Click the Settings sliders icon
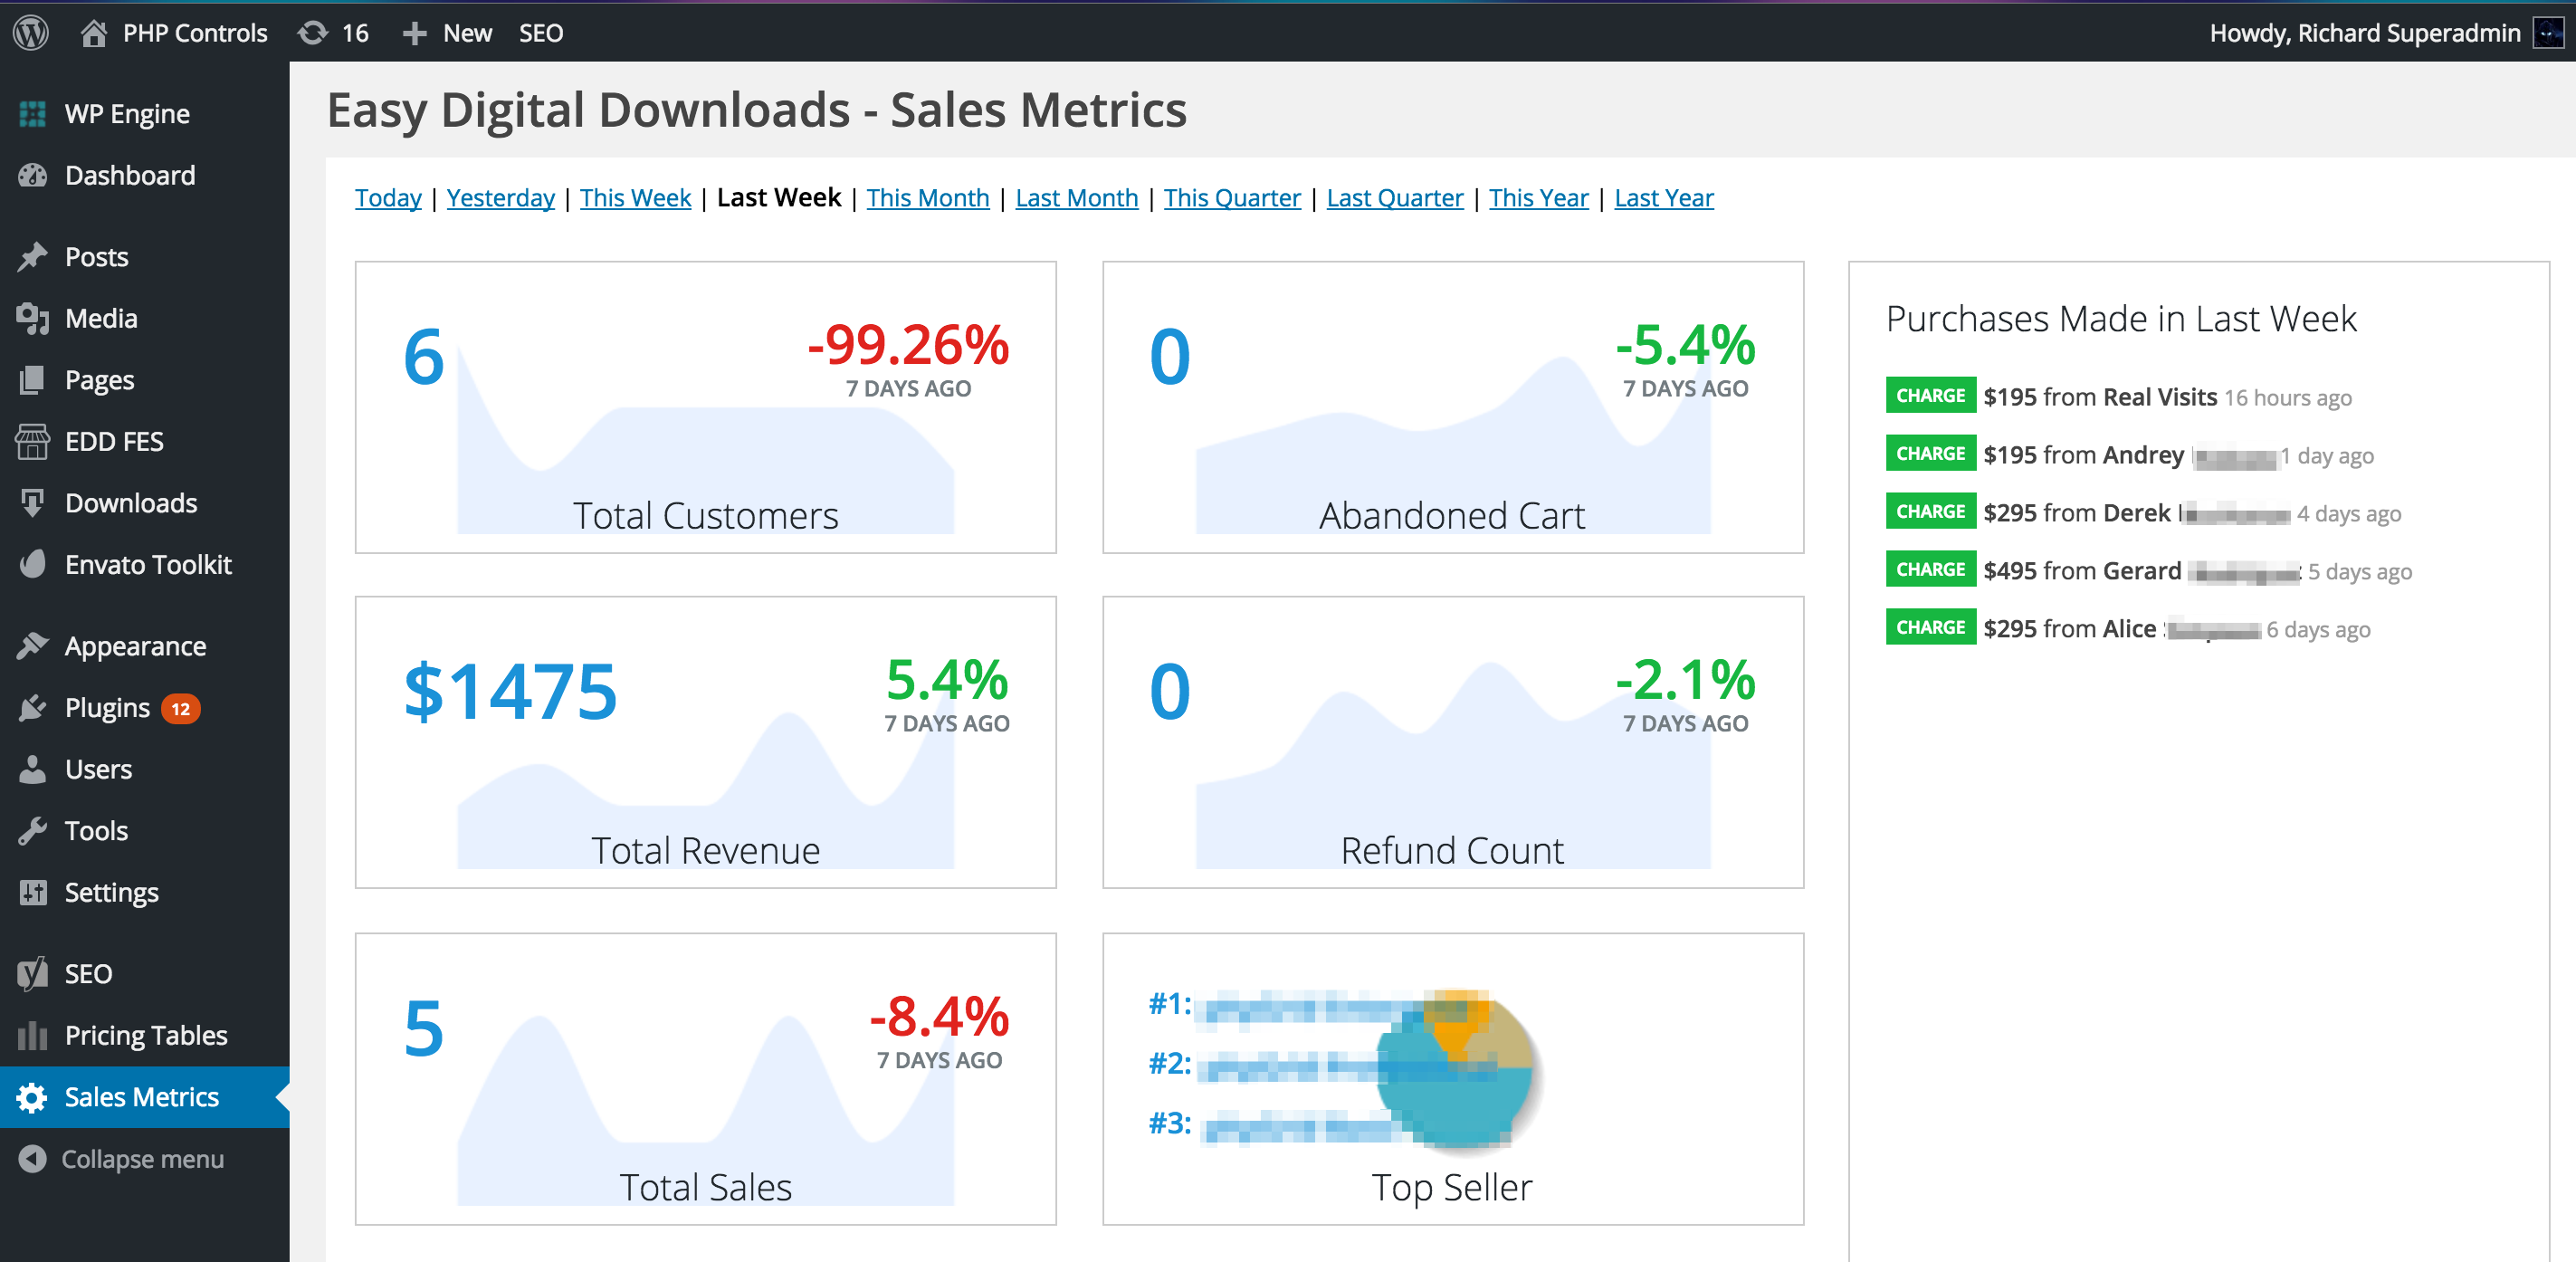This screenshot has height=1262, width=2576. [x=33, y=892]
